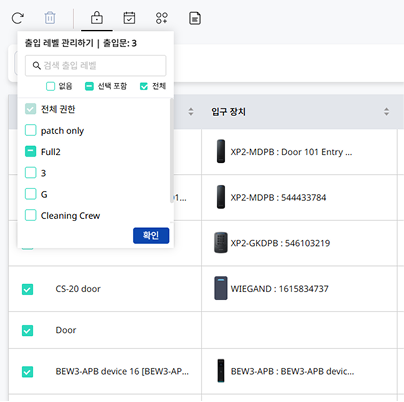Enable the Cleaning Crew checkbox
The width and height of the screenshot is (404, 402).
tap(31, 215)
